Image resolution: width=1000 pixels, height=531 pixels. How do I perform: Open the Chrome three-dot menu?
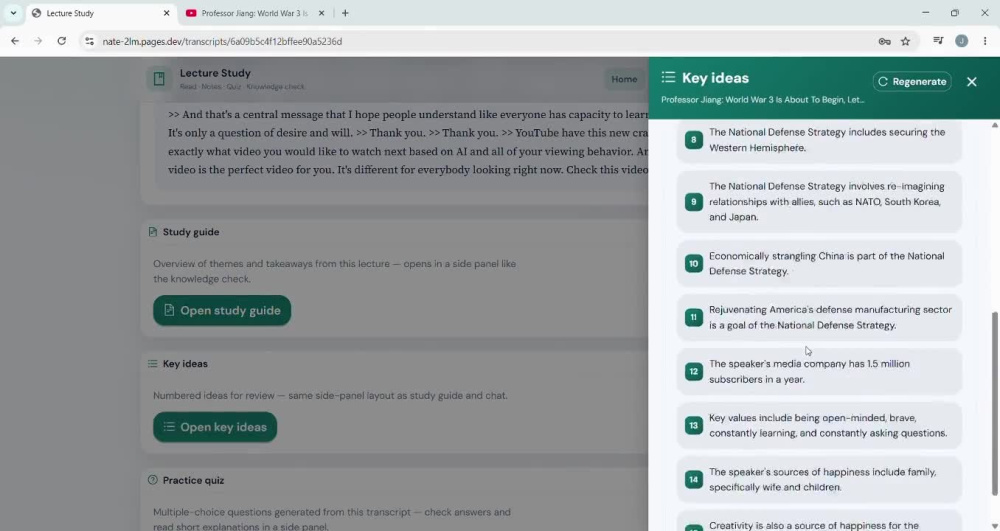pos(985,41)
